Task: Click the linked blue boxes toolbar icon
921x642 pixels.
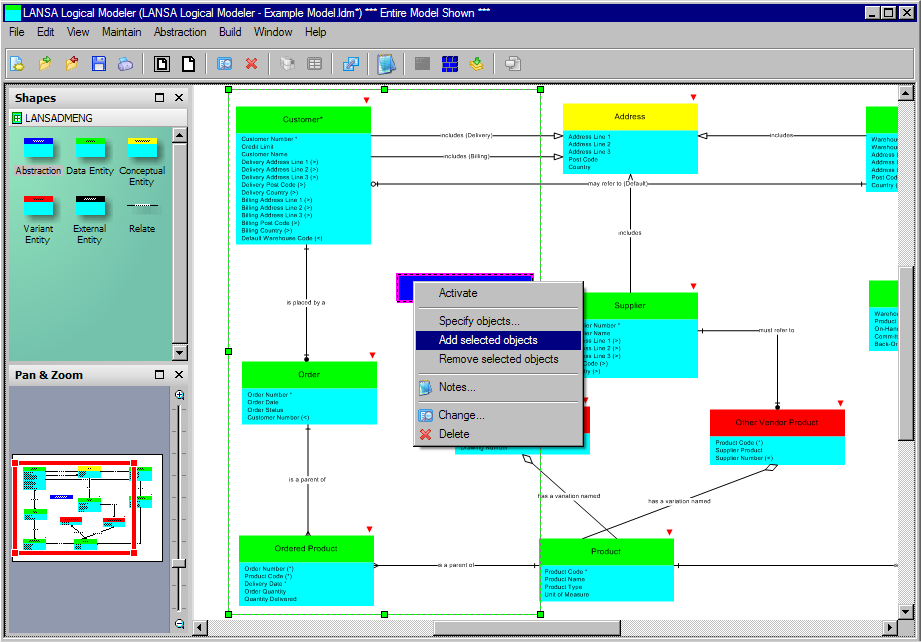Action: tap(351, 63)
